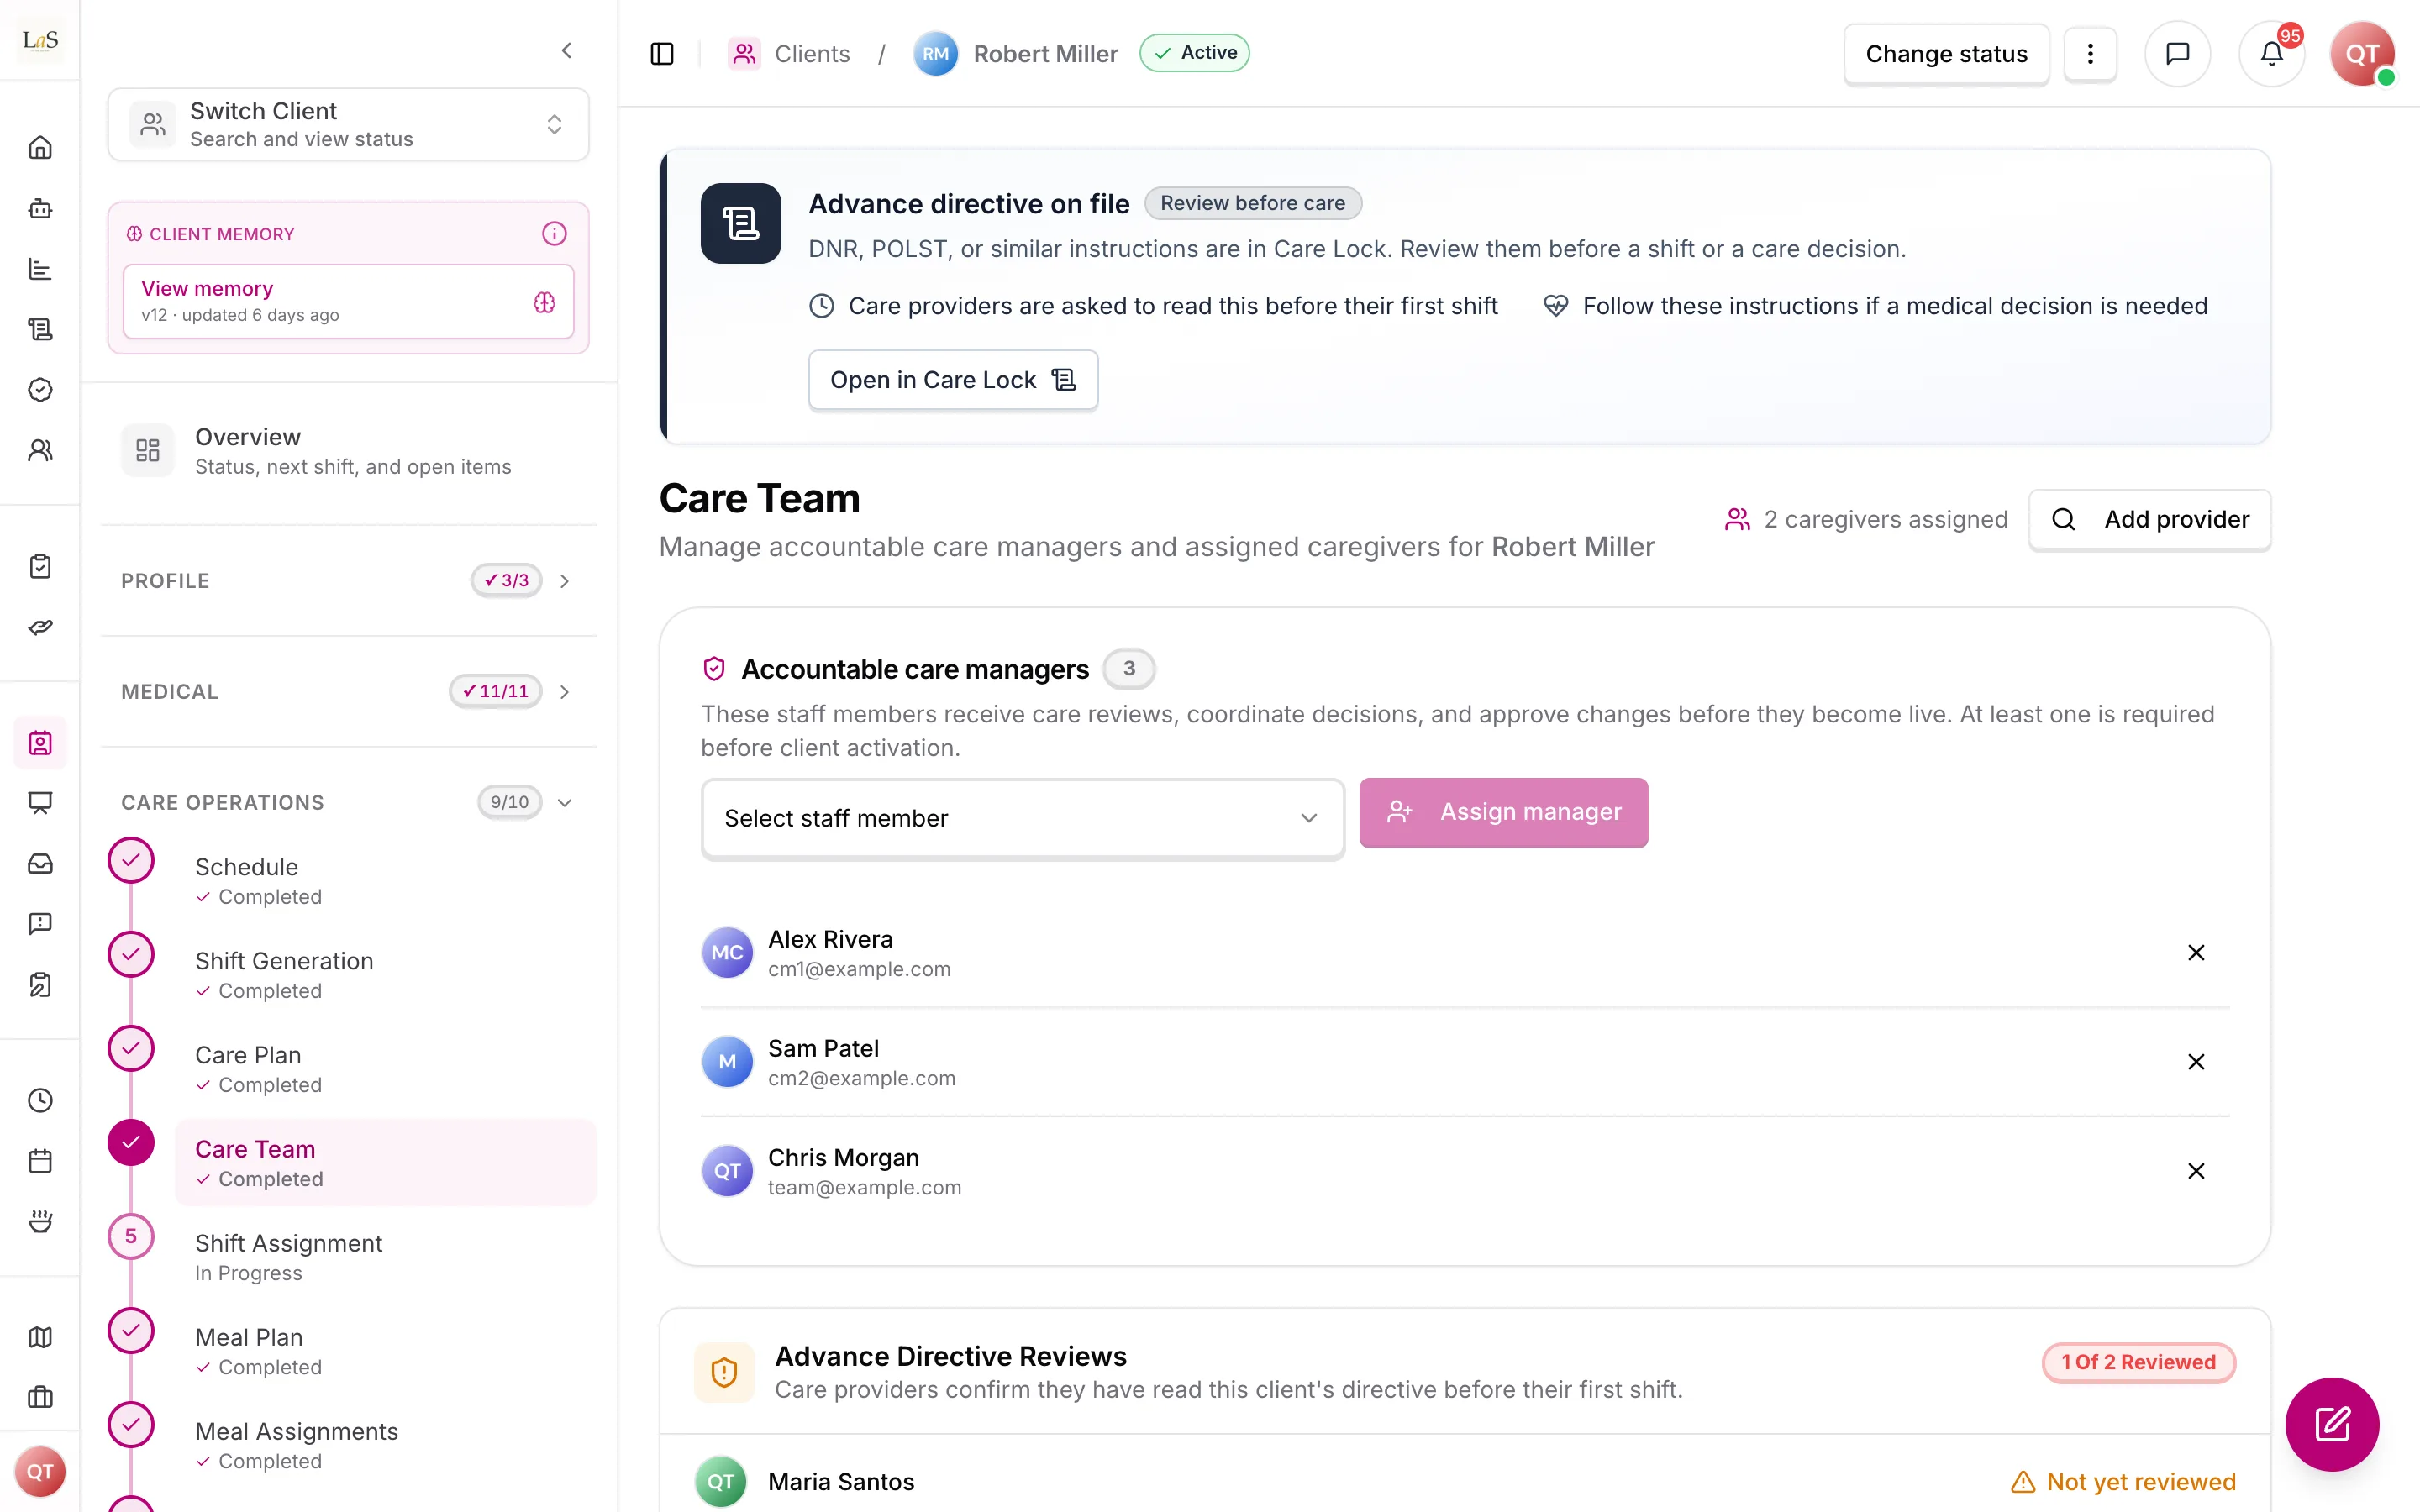Remove Alex Rivera from care managers

pyautogui.click(x=2196, y=953)
